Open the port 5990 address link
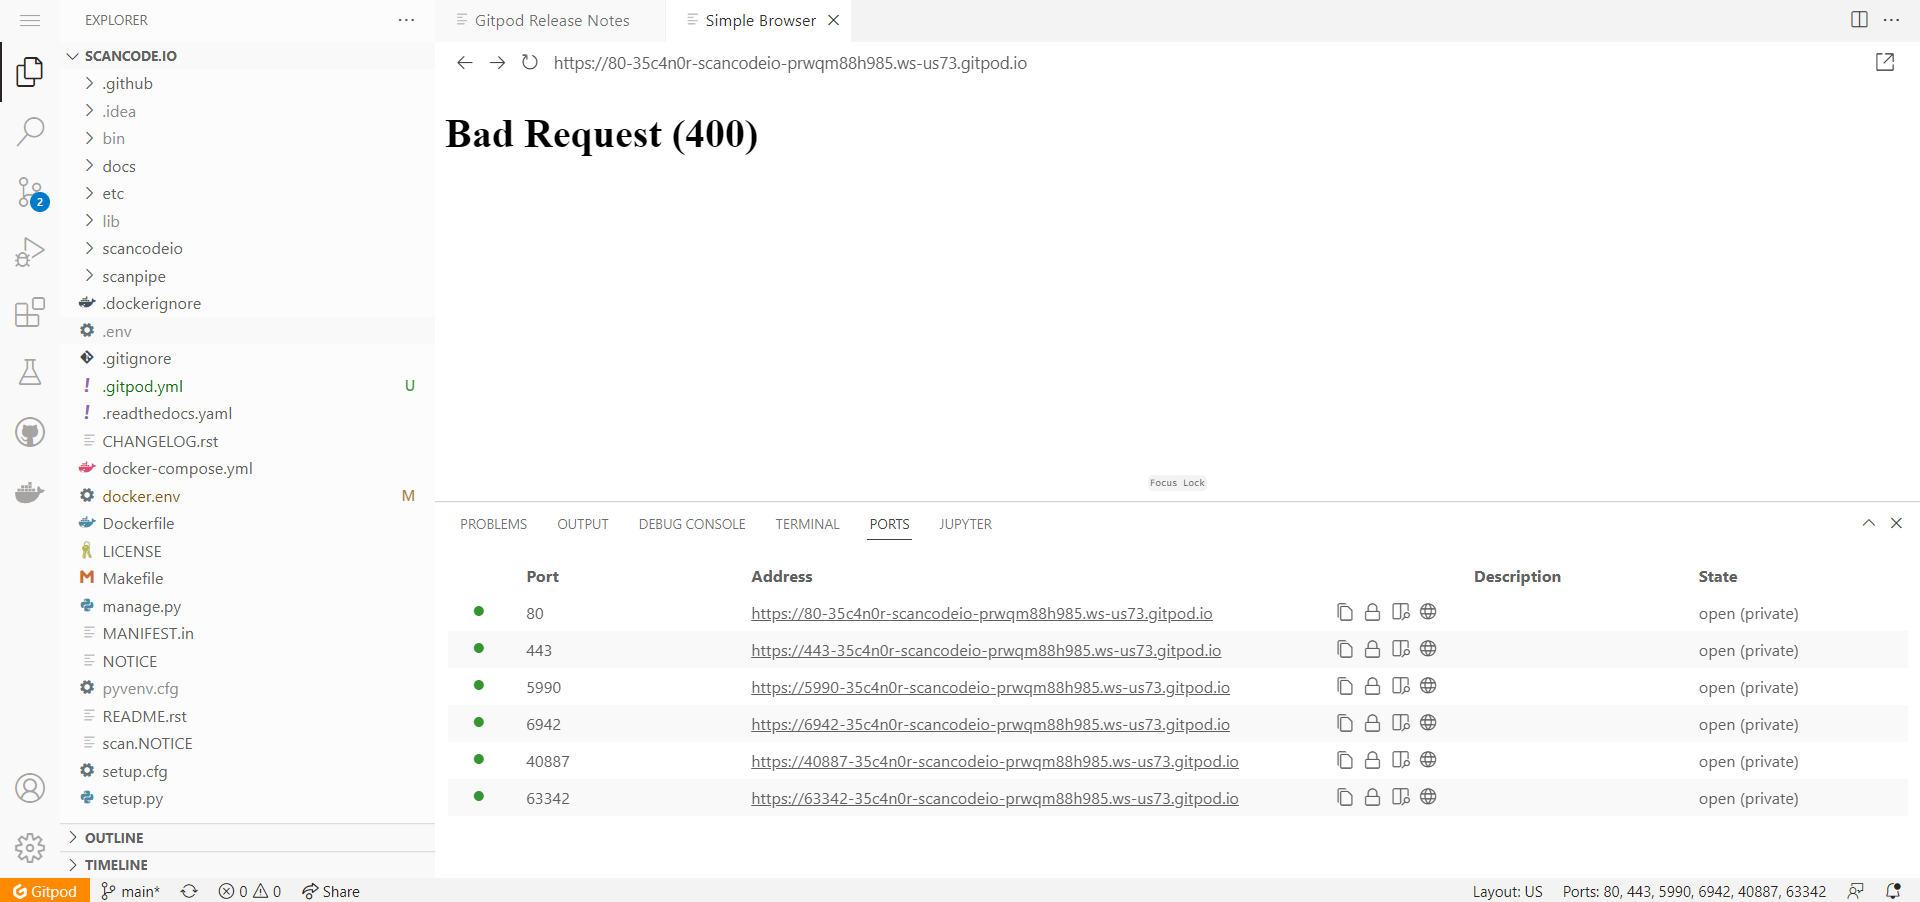 [x=990, y=687]
